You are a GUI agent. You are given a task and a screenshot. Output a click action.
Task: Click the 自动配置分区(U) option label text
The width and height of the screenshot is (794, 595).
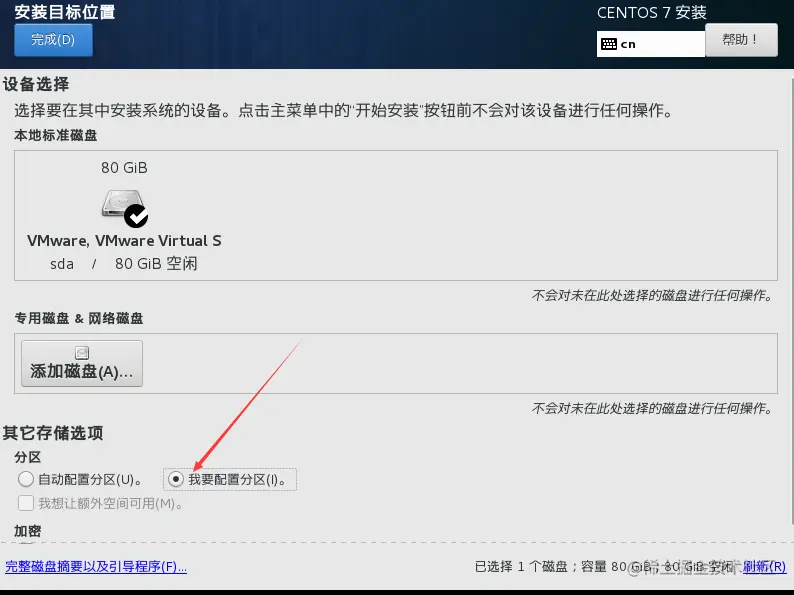pyautogui.click(x=91, y=480)
